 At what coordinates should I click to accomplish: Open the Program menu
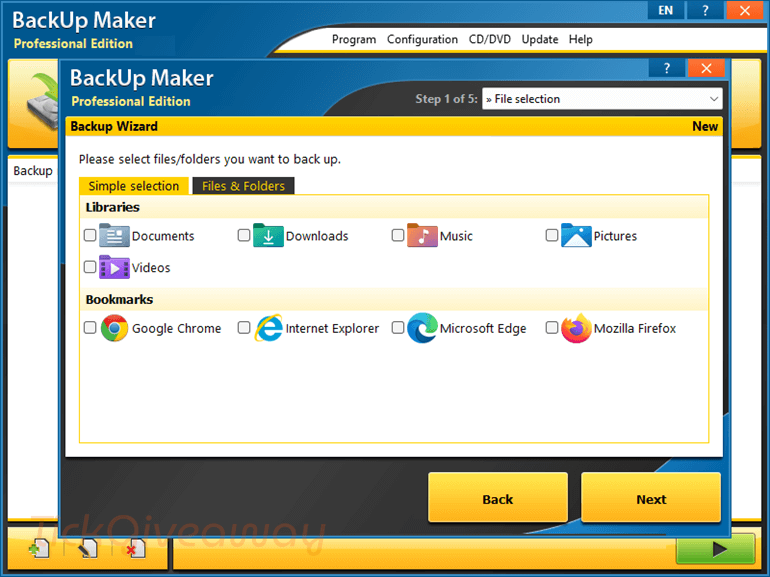click(x=354, y=39)
